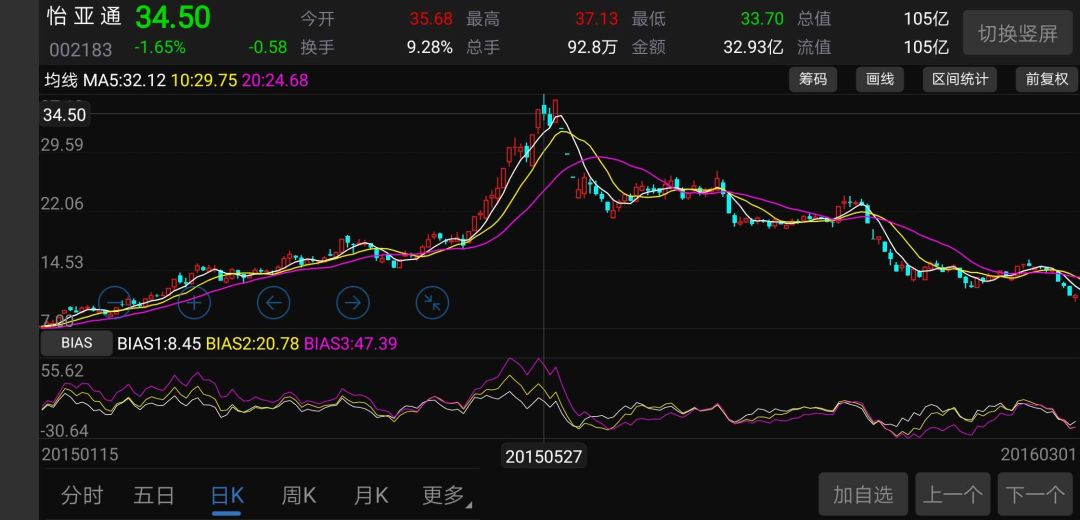
Task: Click the BIAS2:20.78 value
Action: point(253,343)
